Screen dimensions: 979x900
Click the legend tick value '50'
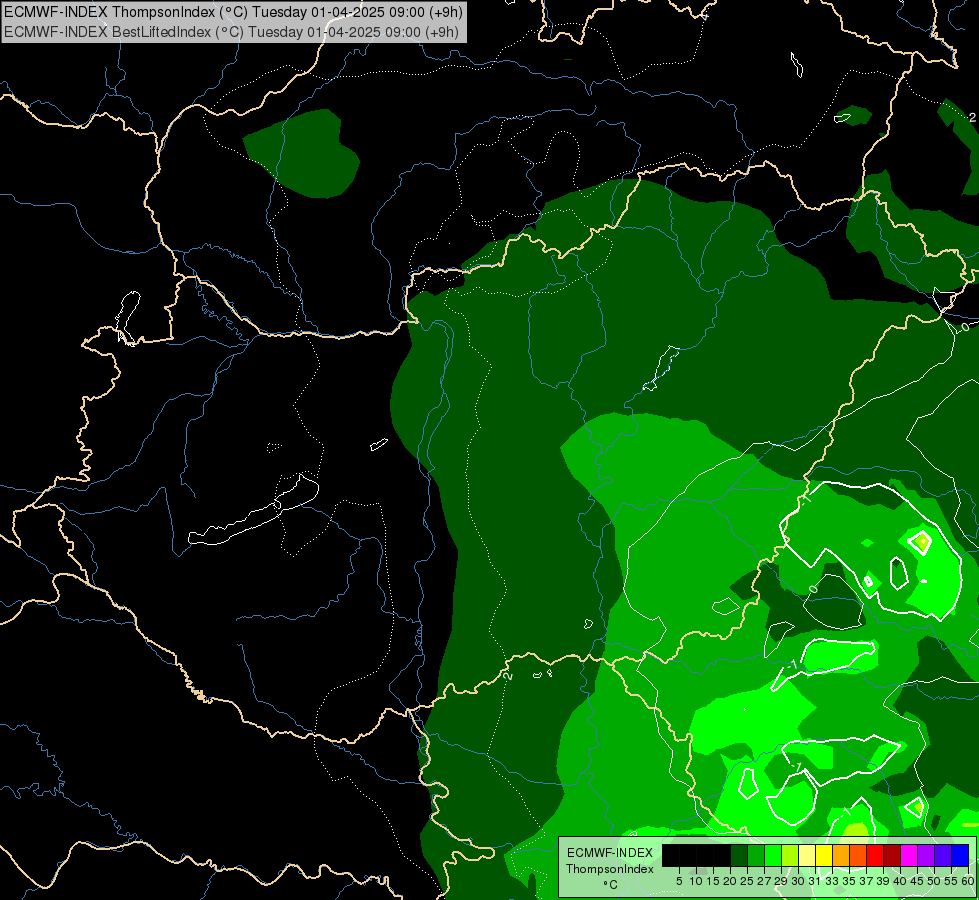[934, 881]
